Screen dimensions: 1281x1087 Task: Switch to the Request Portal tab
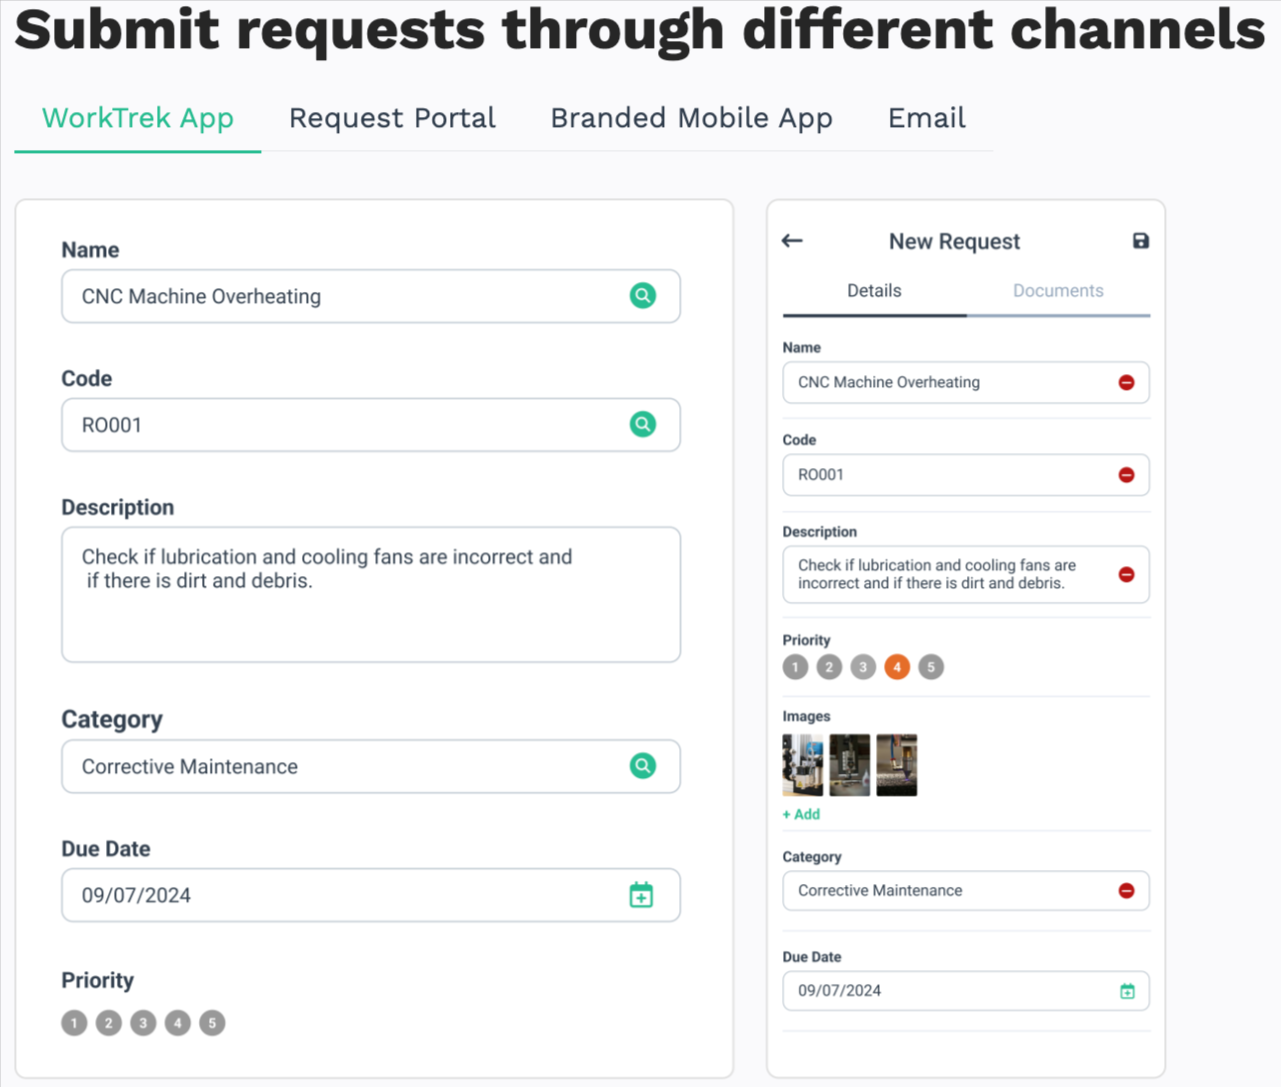click(x=392, y=118)
